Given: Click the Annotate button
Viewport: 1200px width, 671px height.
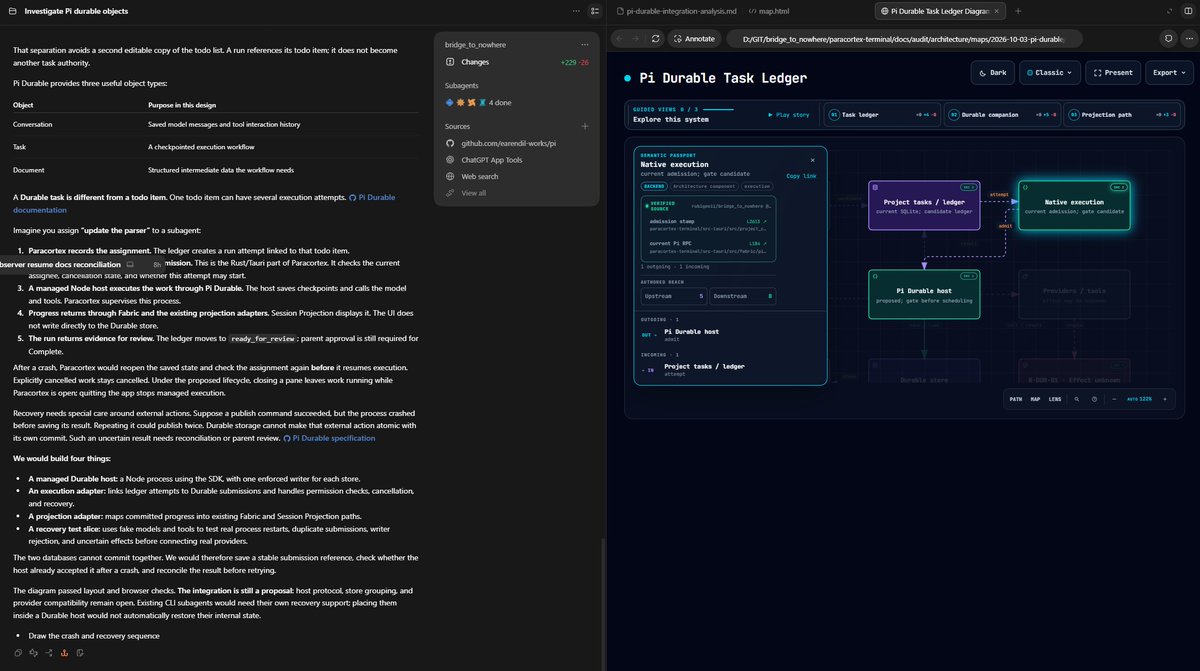Looking at the screenshot, I should point(694,38).
